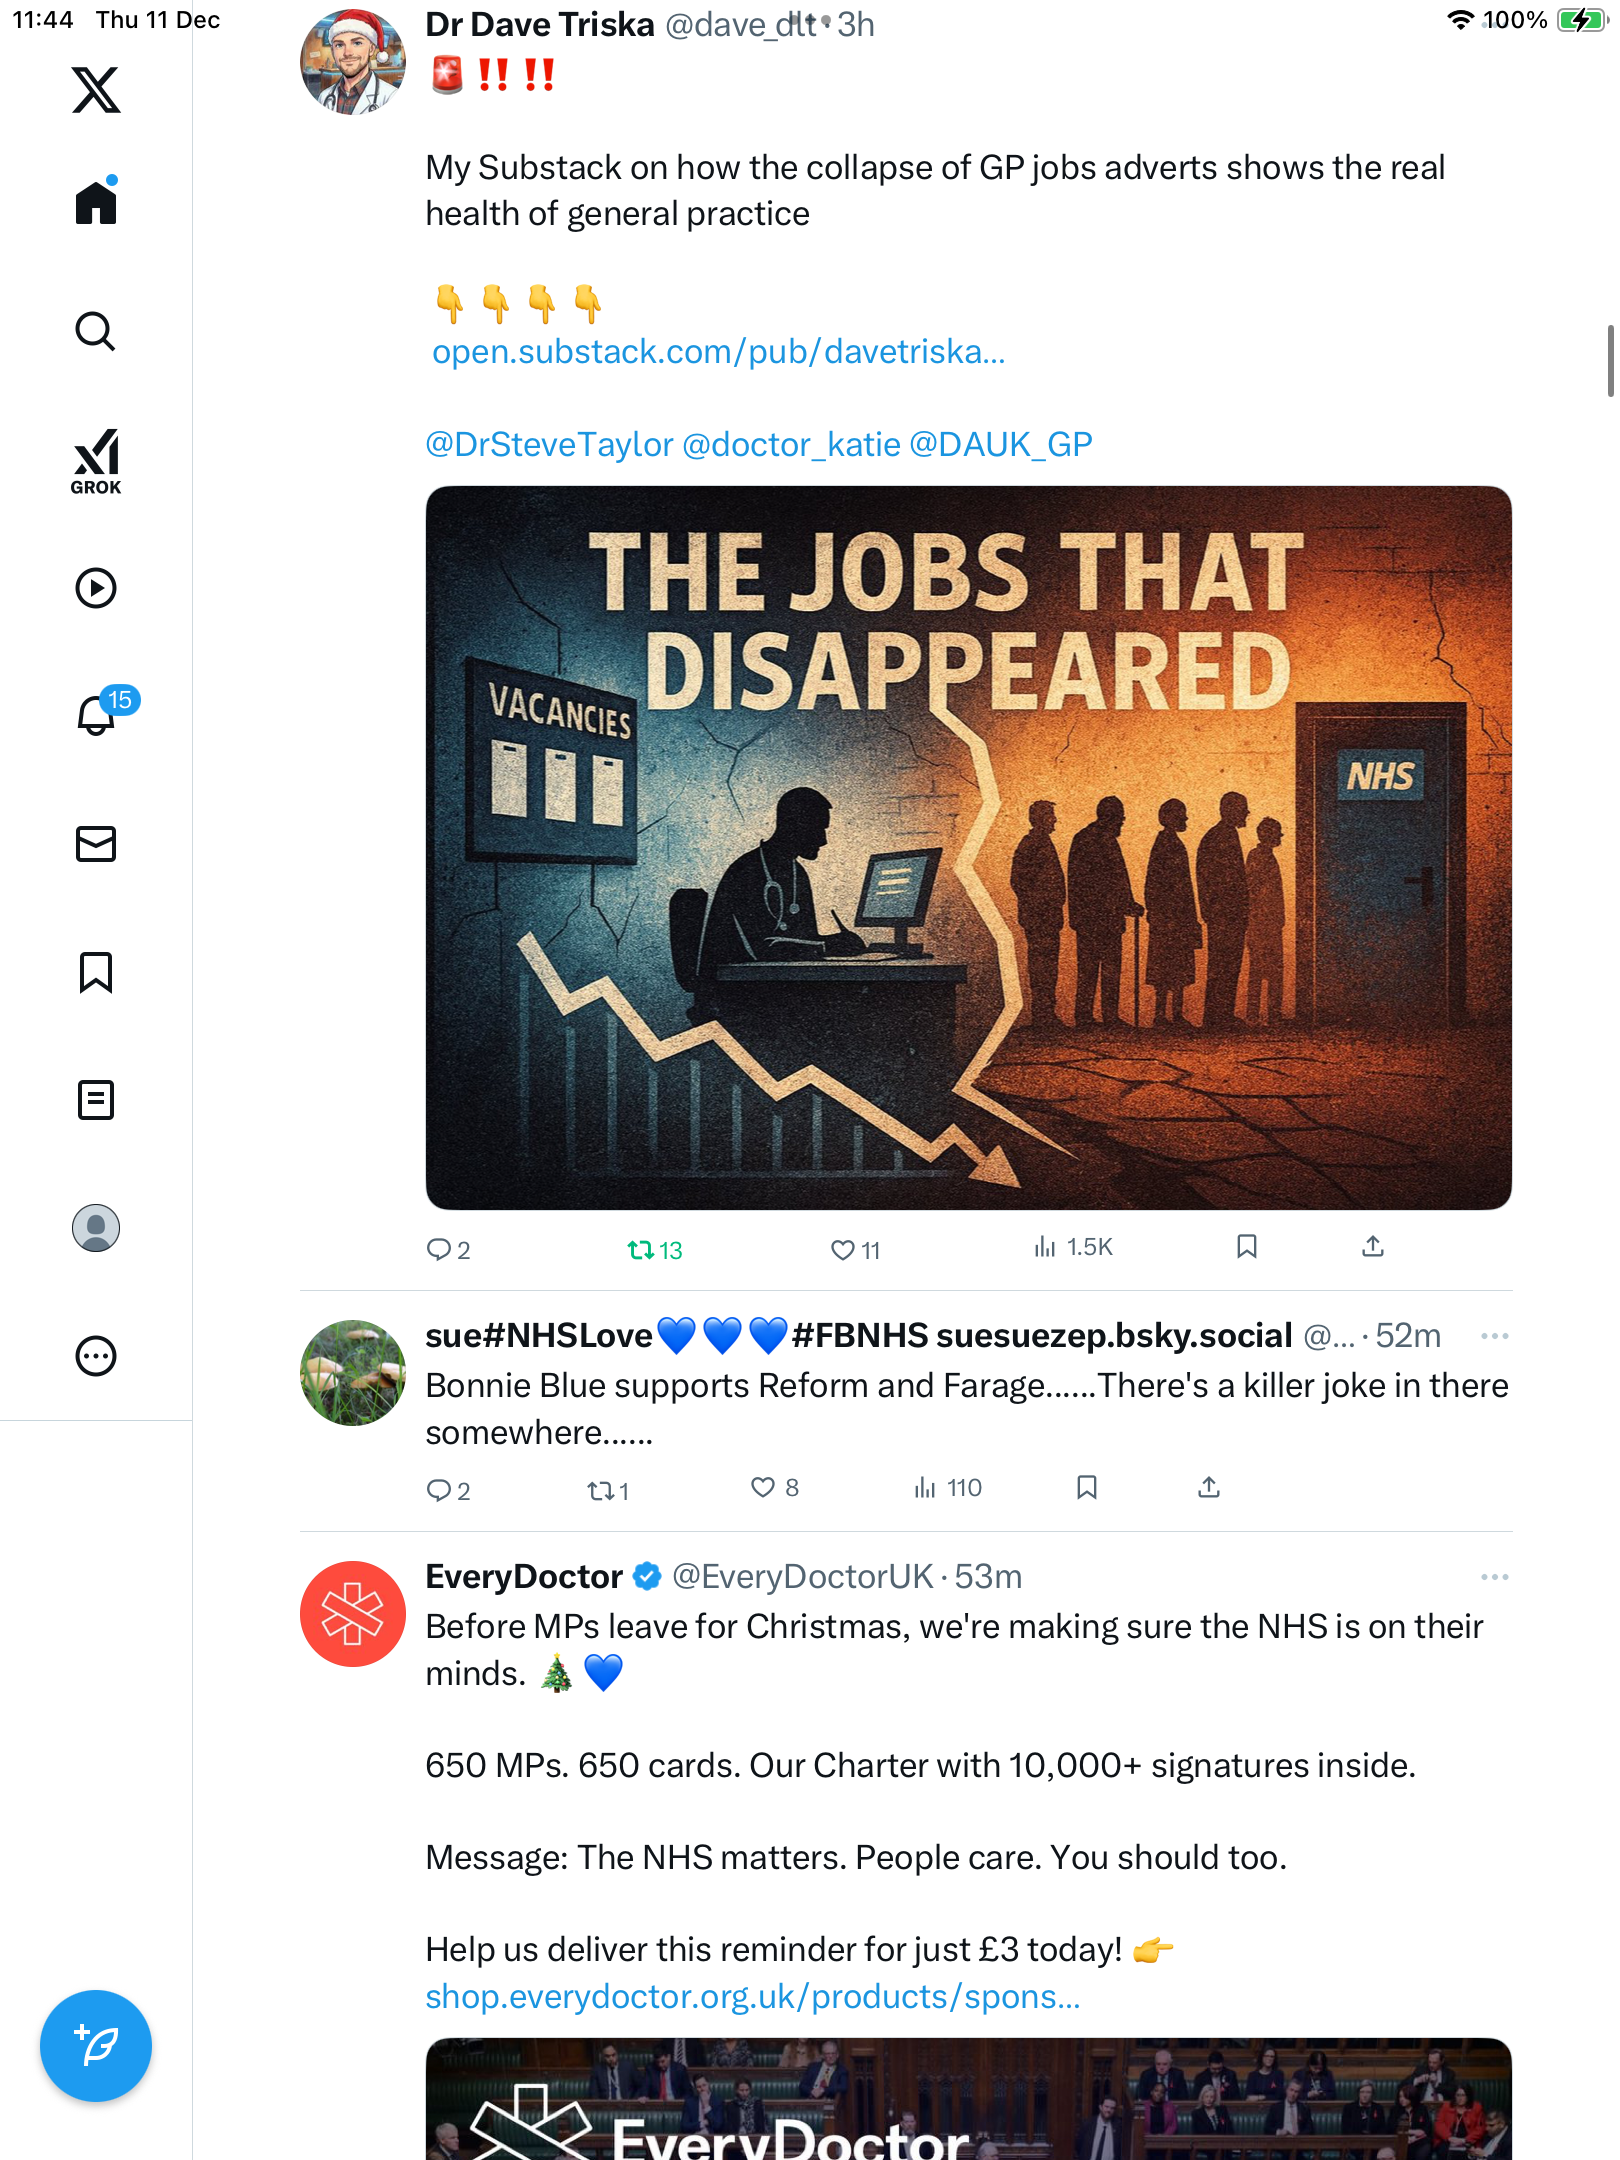Viewport: 1620px width, 2160px height.
Task: Toggle like on Dave Triska's post
Action: tap(843, 1250)
